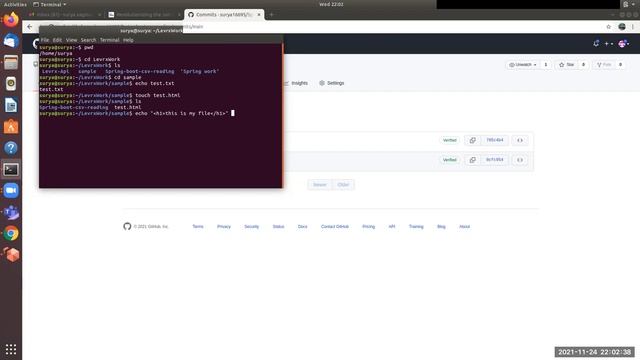Open GitHub notifications bell

[596, 43]
